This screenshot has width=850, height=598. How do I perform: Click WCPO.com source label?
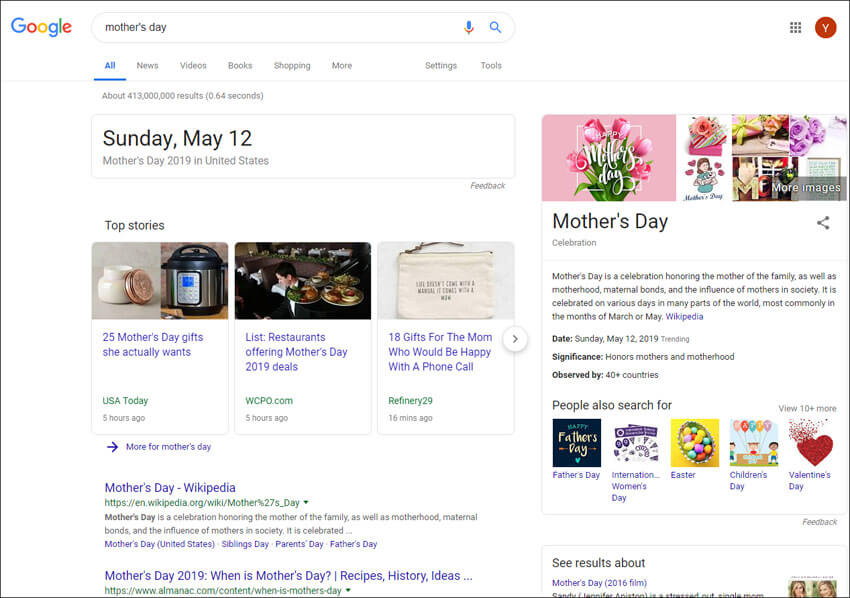tap(269, 401)
